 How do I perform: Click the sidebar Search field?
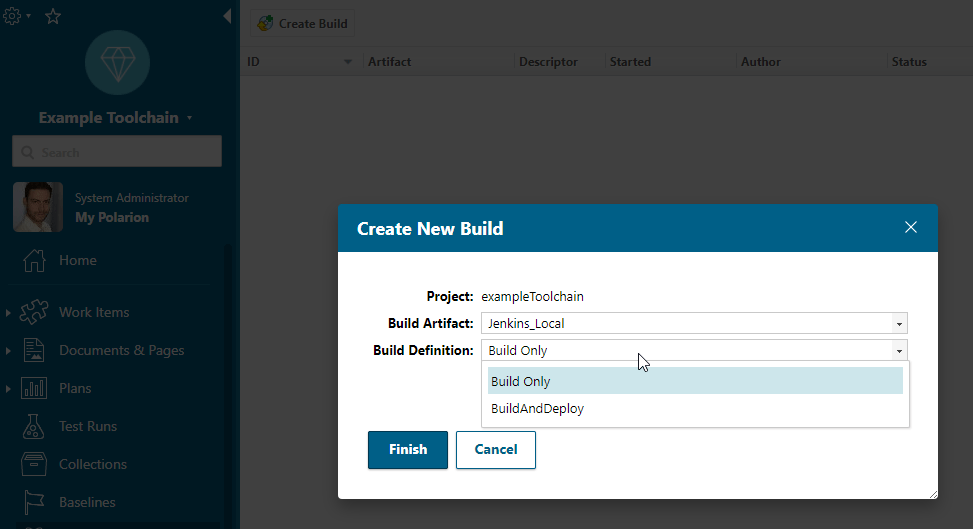click(117, 152)
